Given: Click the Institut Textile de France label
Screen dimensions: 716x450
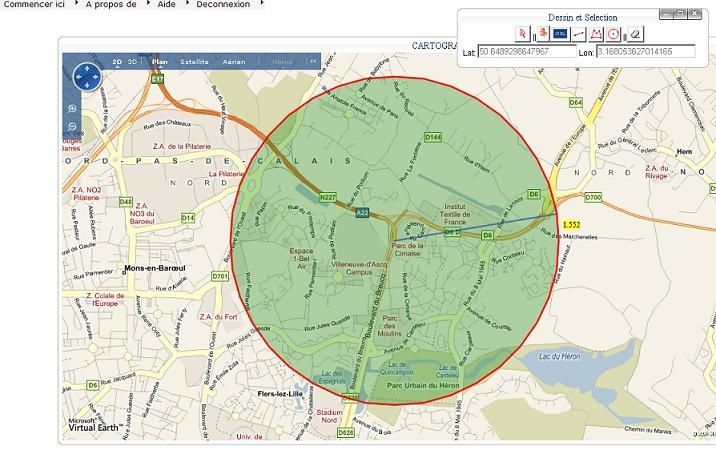Looking at the screenshot, I should click(x=455, y=214).
